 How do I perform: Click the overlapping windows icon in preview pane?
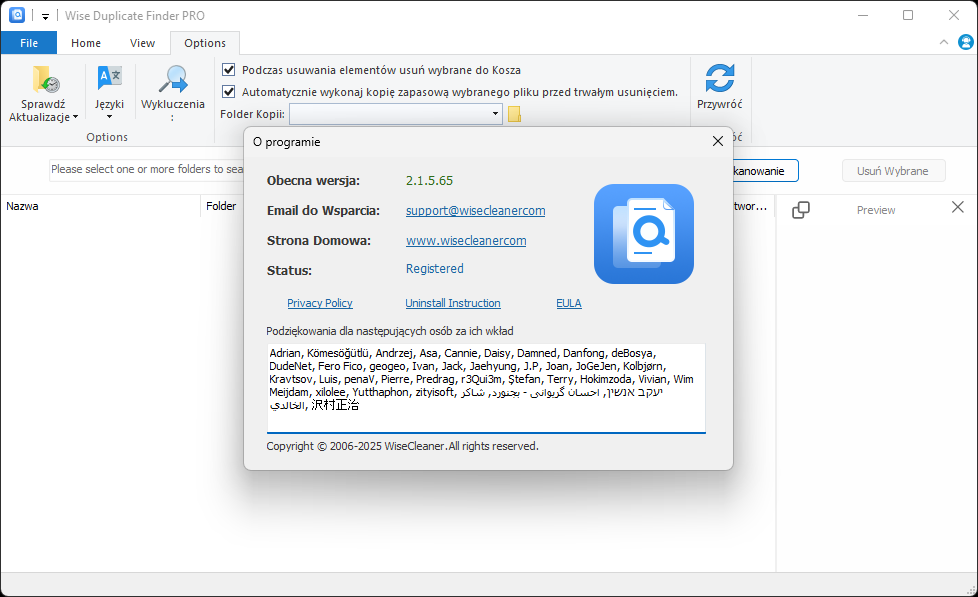tap(801, 210)
